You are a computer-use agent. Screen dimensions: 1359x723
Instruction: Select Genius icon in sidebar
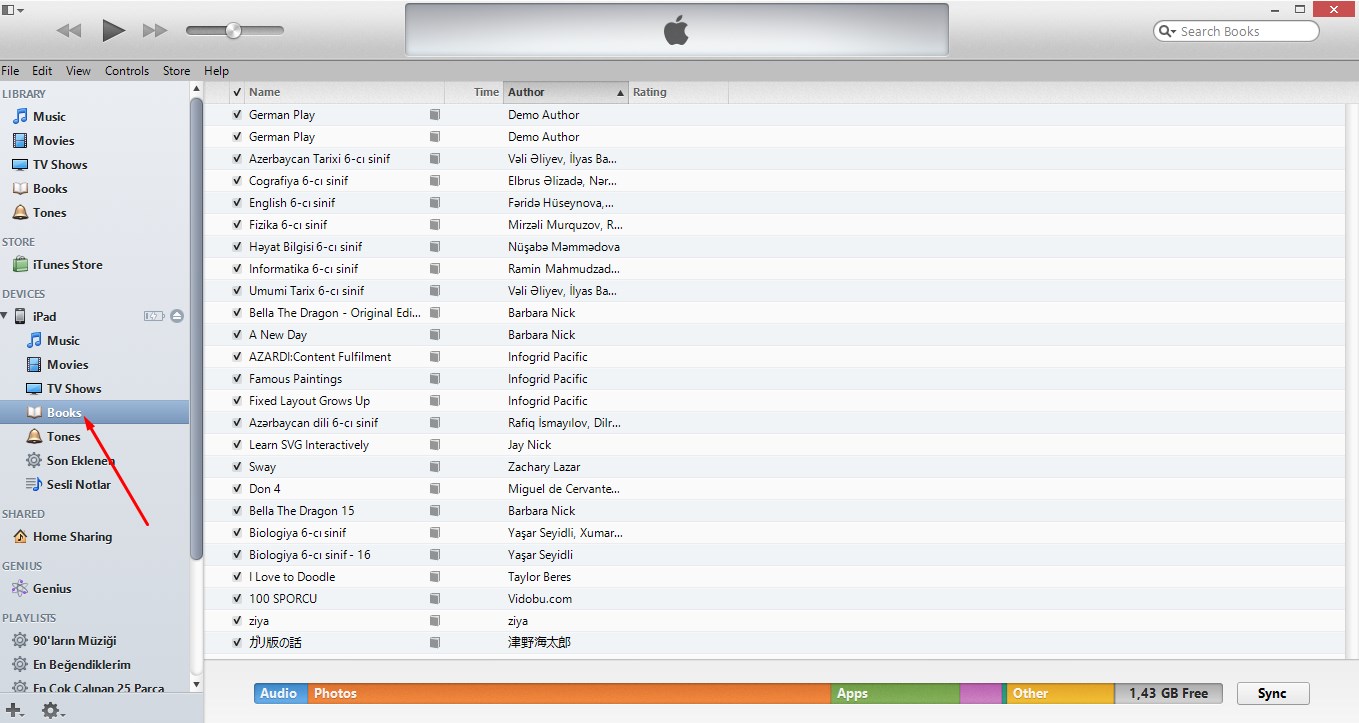(x=20, y=589)
